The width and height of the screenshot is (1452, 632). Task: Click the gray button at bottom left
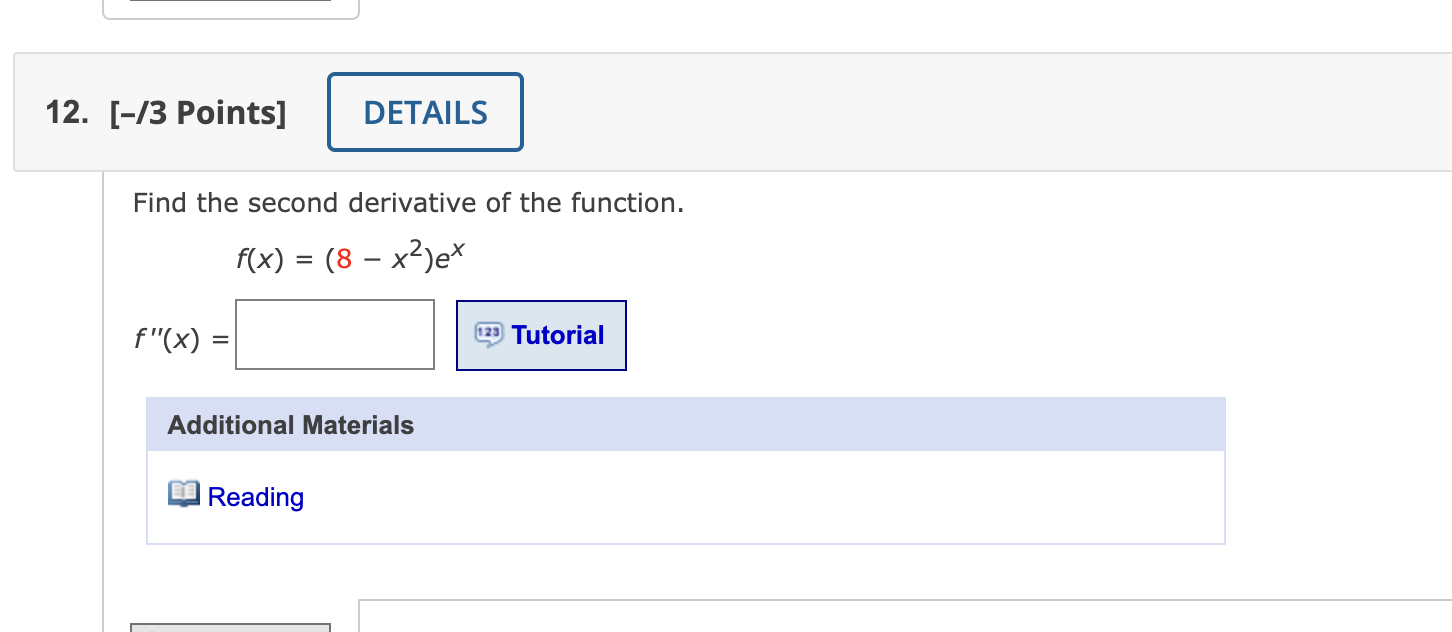click(230, 627)
